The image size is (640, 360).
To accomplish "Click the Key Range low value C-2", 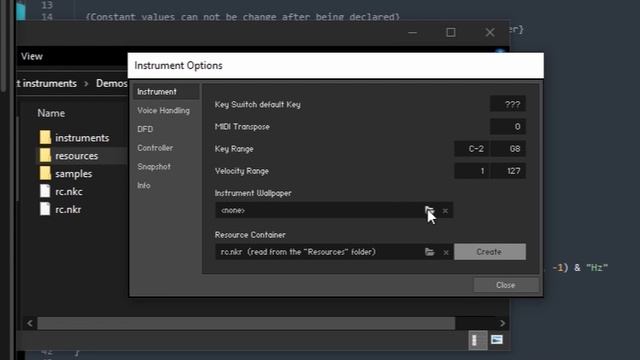I will (472, 149).
